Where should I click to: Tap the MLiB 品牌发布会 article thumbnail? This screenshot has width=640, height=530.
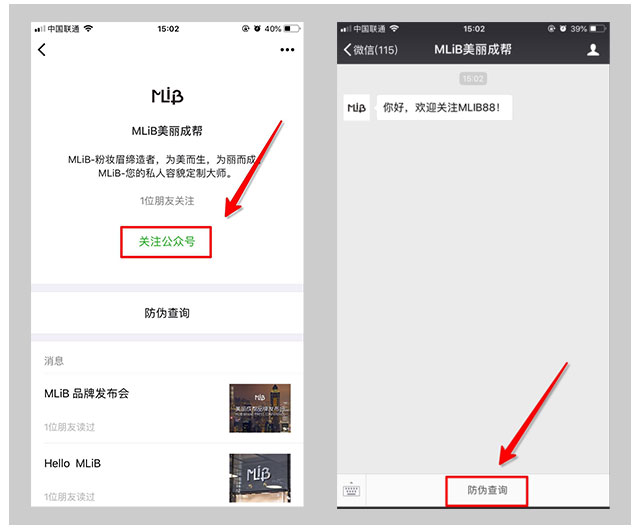(x=260, y=408)
